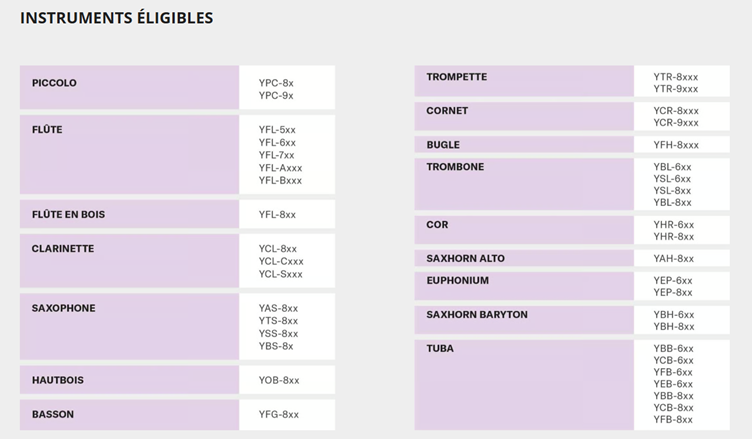Select the SAXHORN BARYTON label
This screenshot has height=439, width=752.
click(476, 315)
